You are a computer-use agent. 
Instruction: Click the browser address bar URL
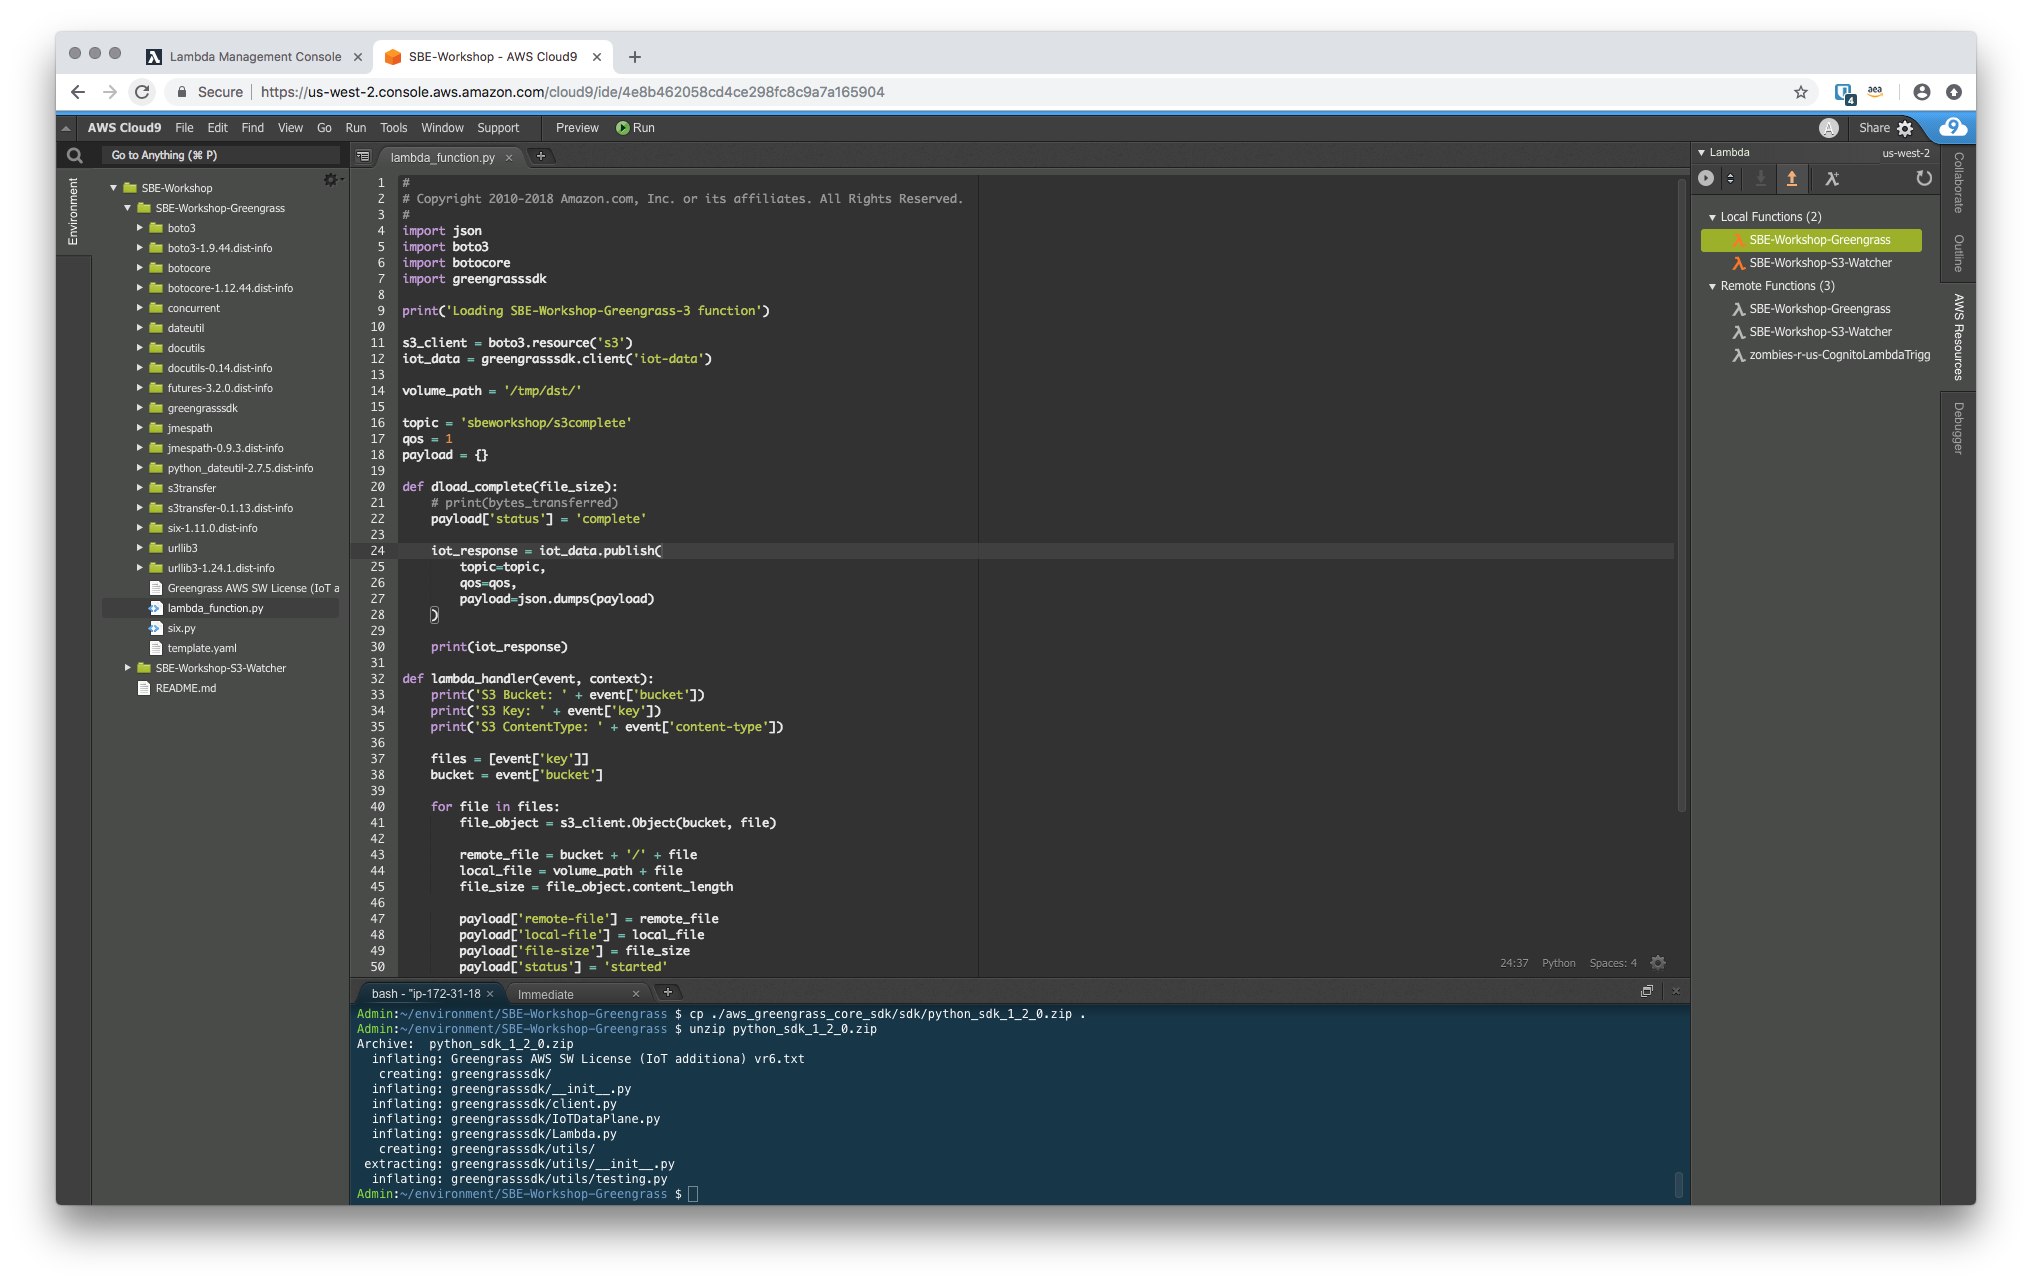point(572,92)
